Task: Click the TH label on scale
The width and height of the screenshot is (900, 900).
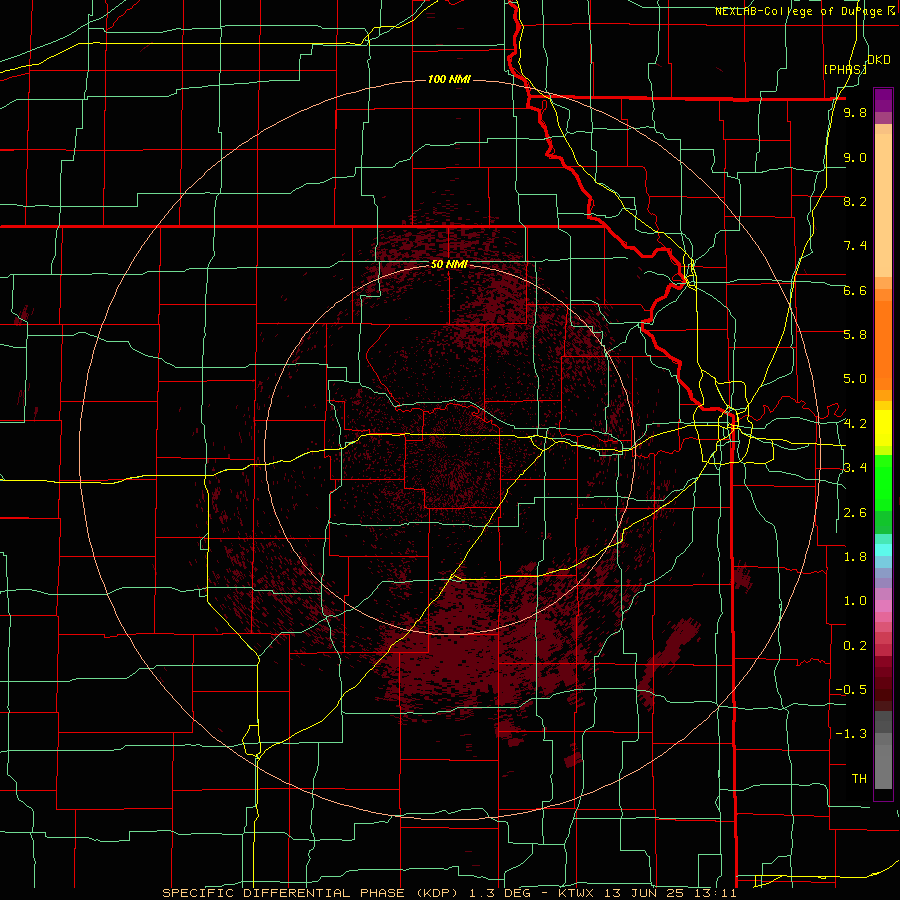Action: coord(859,779)
